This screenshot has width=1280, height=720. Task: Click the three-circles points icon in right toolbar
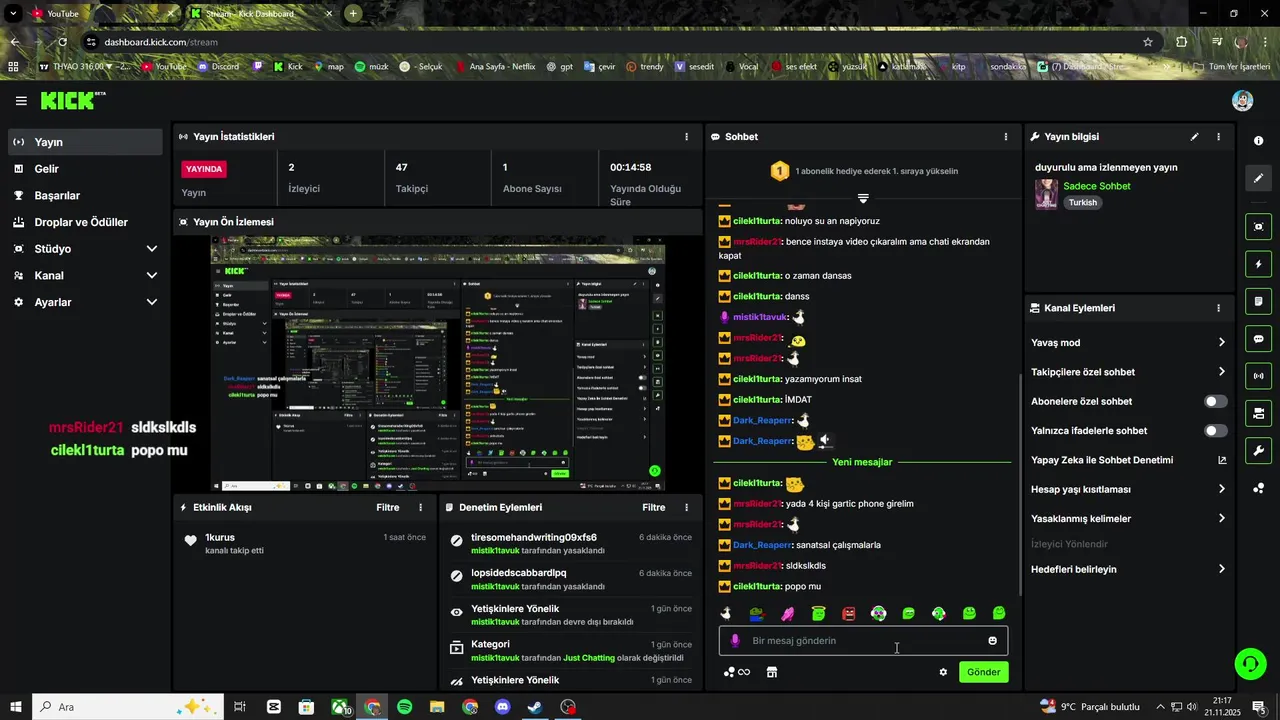pos(1259,488)
